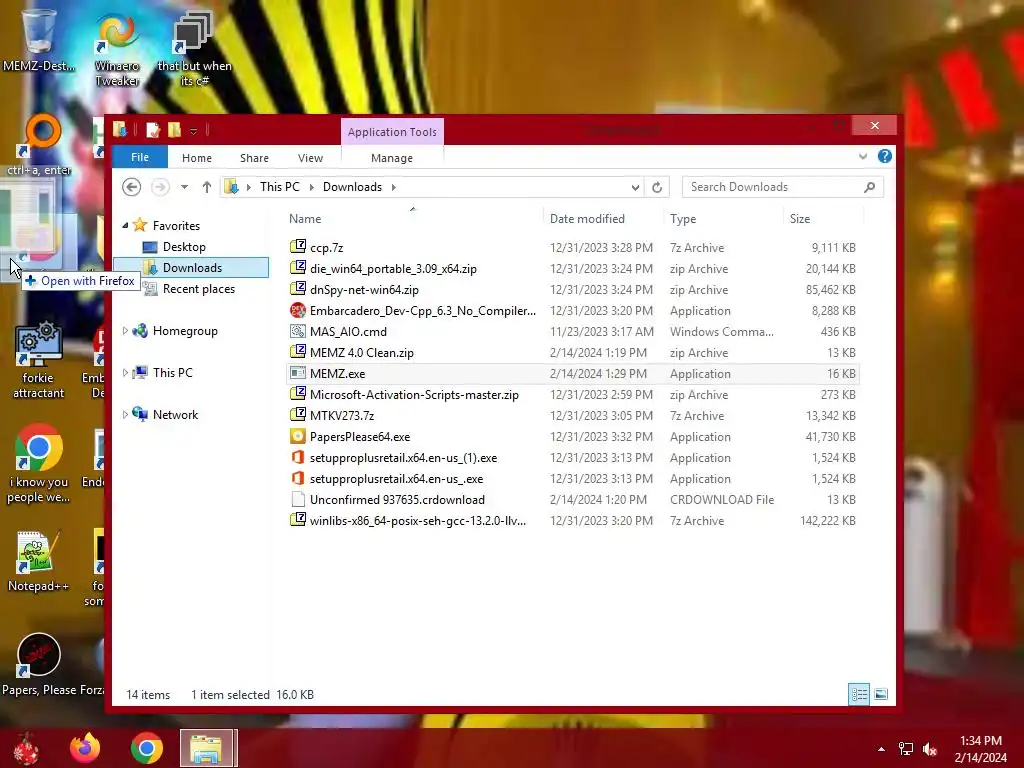The height and width of the screenshot is (768, 1024).
Task: Expand 'This PC' breadcrumb arrow
Action: pyautogui.click(x=312, y=187)
